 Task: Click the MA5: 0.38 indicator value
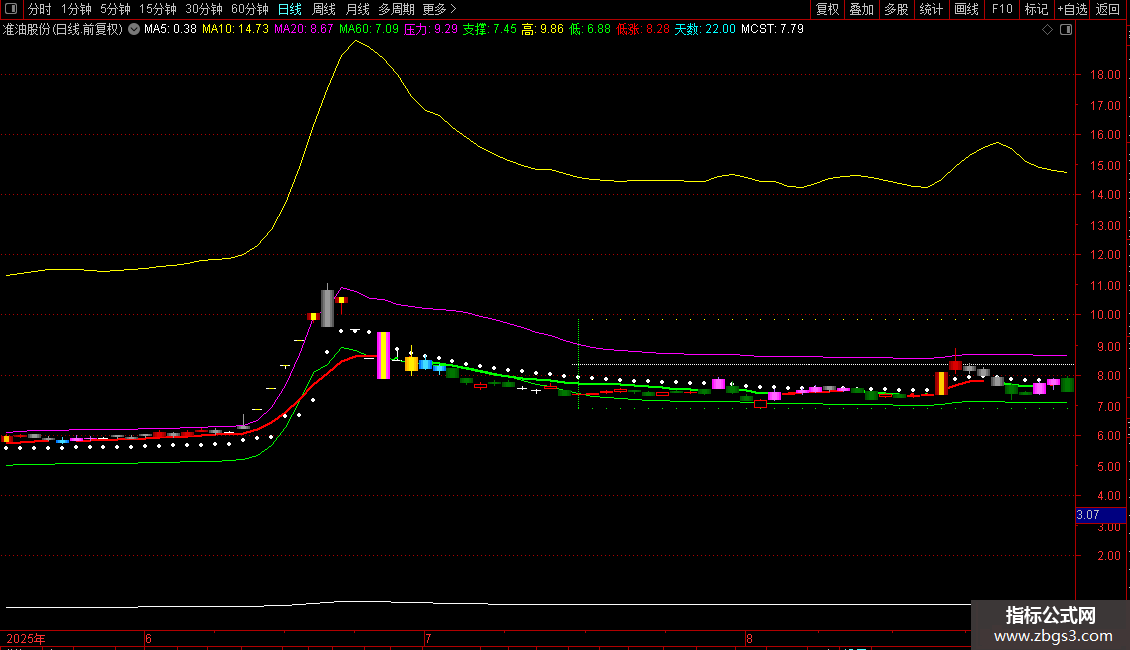[170, 29]
